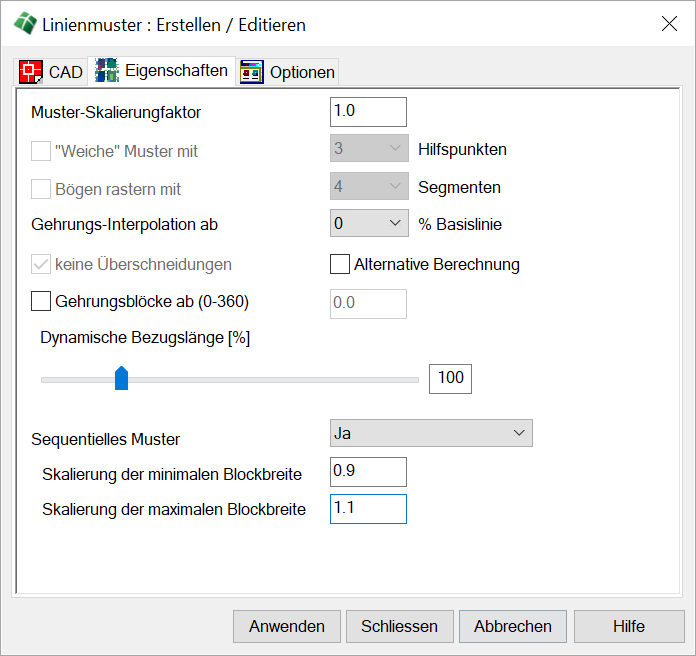The width and height of the screenshot is (696, 656).
Task: Expand the Gehrungs-Interpolation ab percentage dropdown
Action: [x=368, y=224]
